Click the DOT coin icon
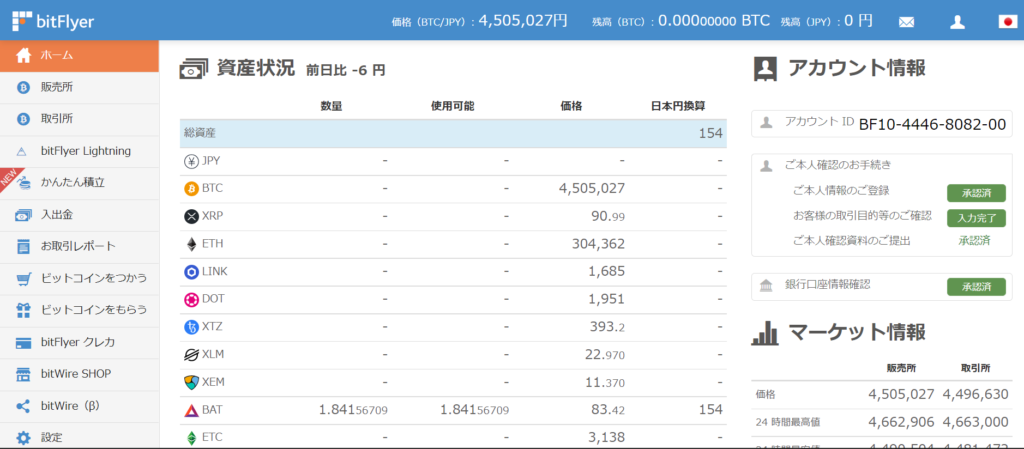The width and height of the screenshot is (1024, 449). [x=192, y=300]
